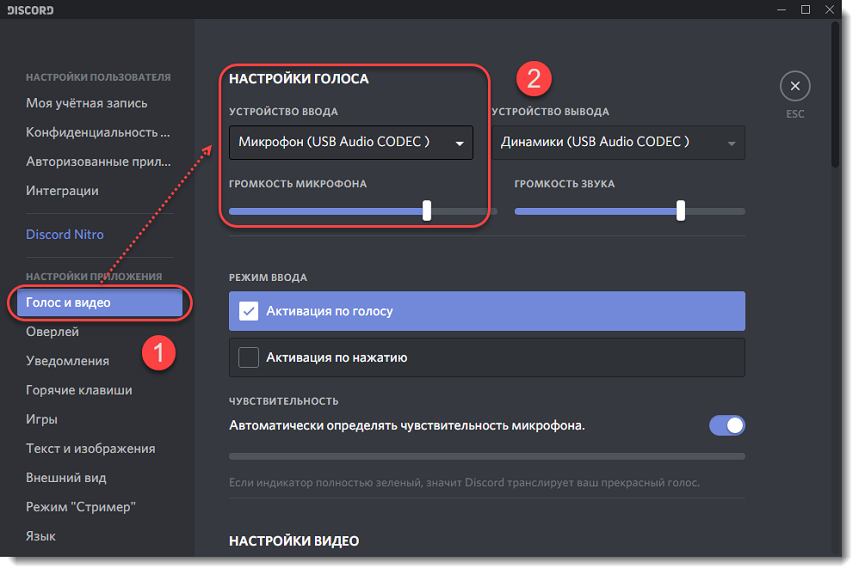Open 'Моя учётная запись' settings
Image resolution: width=859 pixels, height=574 pixels.
point(87,103)
